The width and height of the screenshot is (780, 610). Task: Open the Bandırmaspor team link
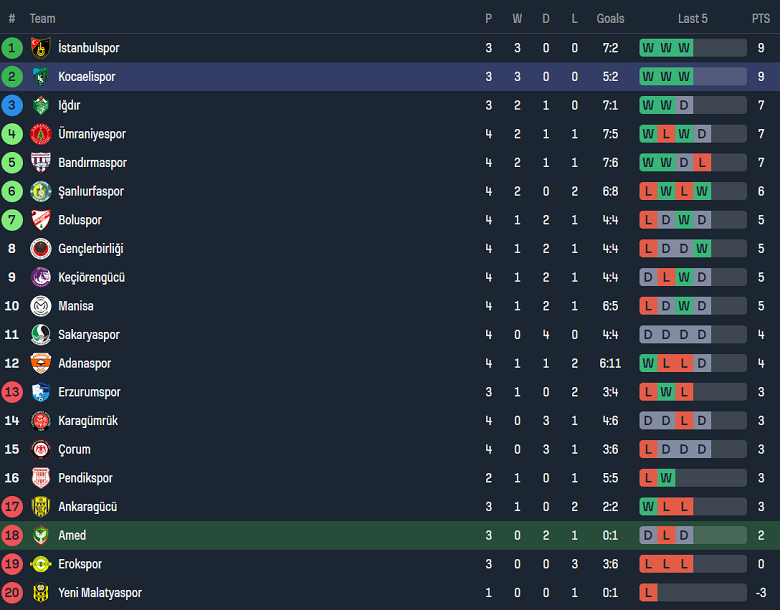pos(92,163)
